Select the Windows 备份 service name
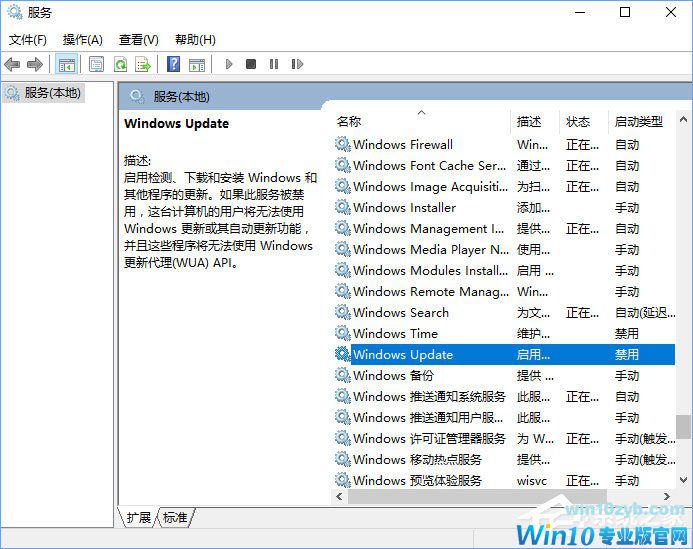Image resolution: width=693 pixels, height=549 pixels. click(393, 375)
